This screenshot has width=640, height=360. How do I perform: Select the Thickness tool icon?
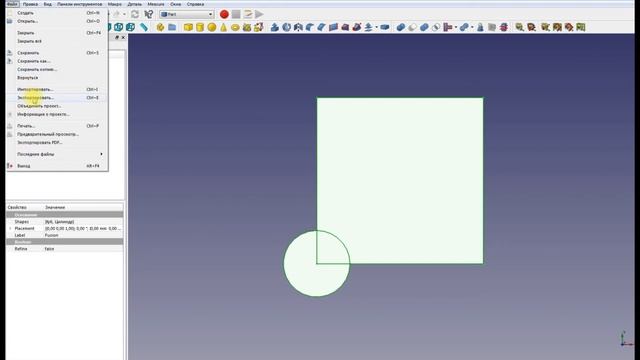click(x=384, y=27)
